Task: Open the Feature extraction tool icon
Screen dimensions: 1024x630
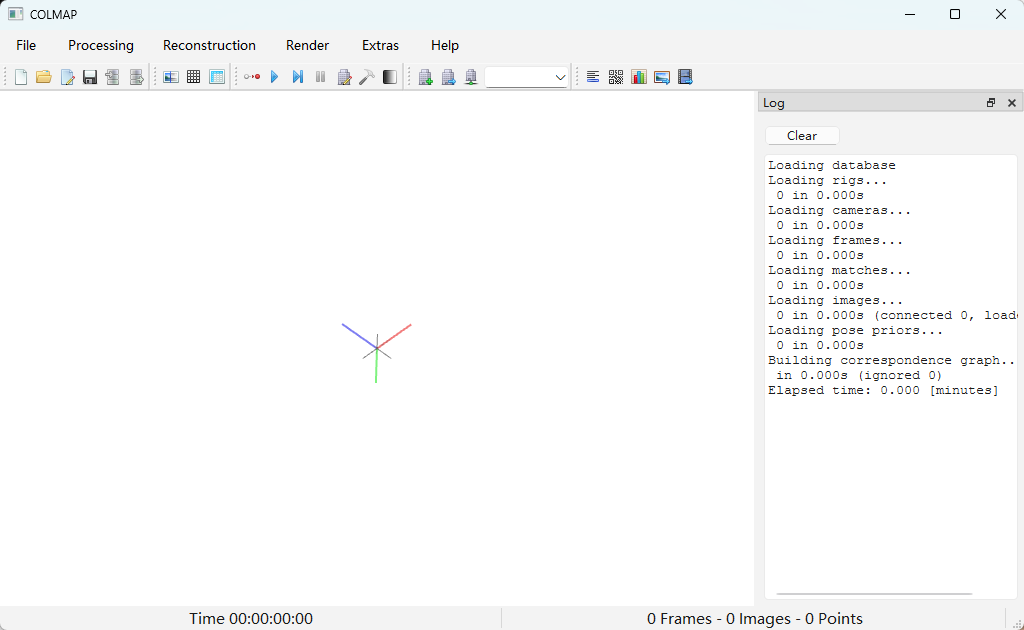Action: (x=171, y=77)
